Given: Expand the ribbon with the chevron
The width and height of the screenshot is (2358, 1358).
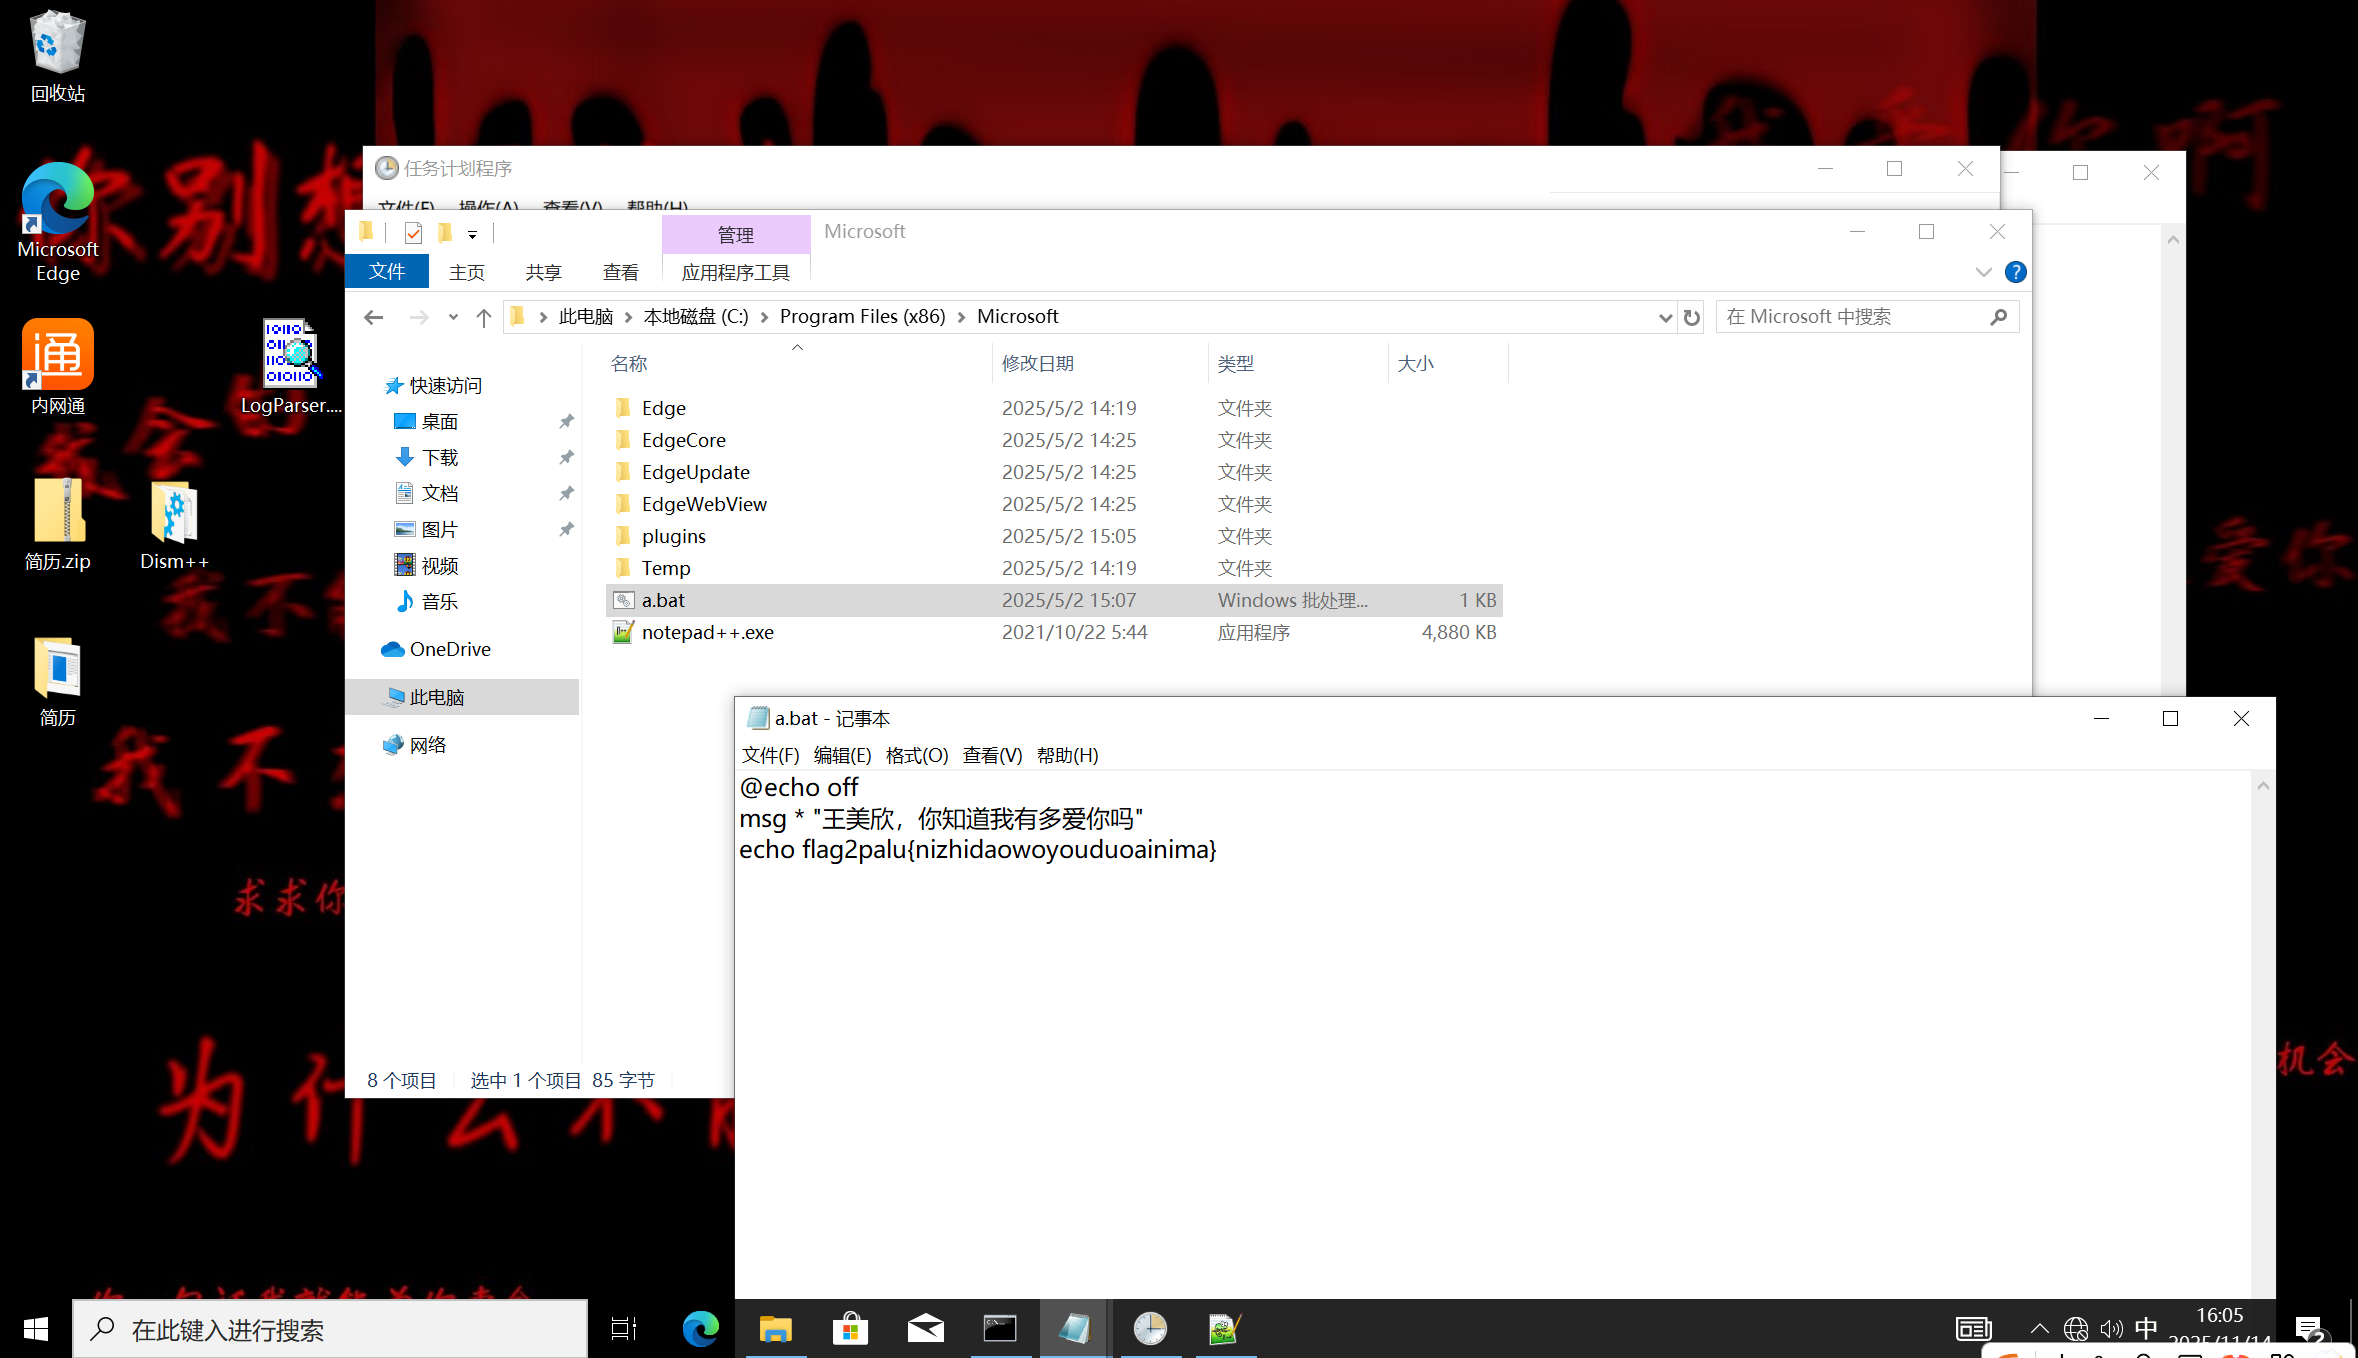Looking at the screenshot, I should [x=1983, y=272].
